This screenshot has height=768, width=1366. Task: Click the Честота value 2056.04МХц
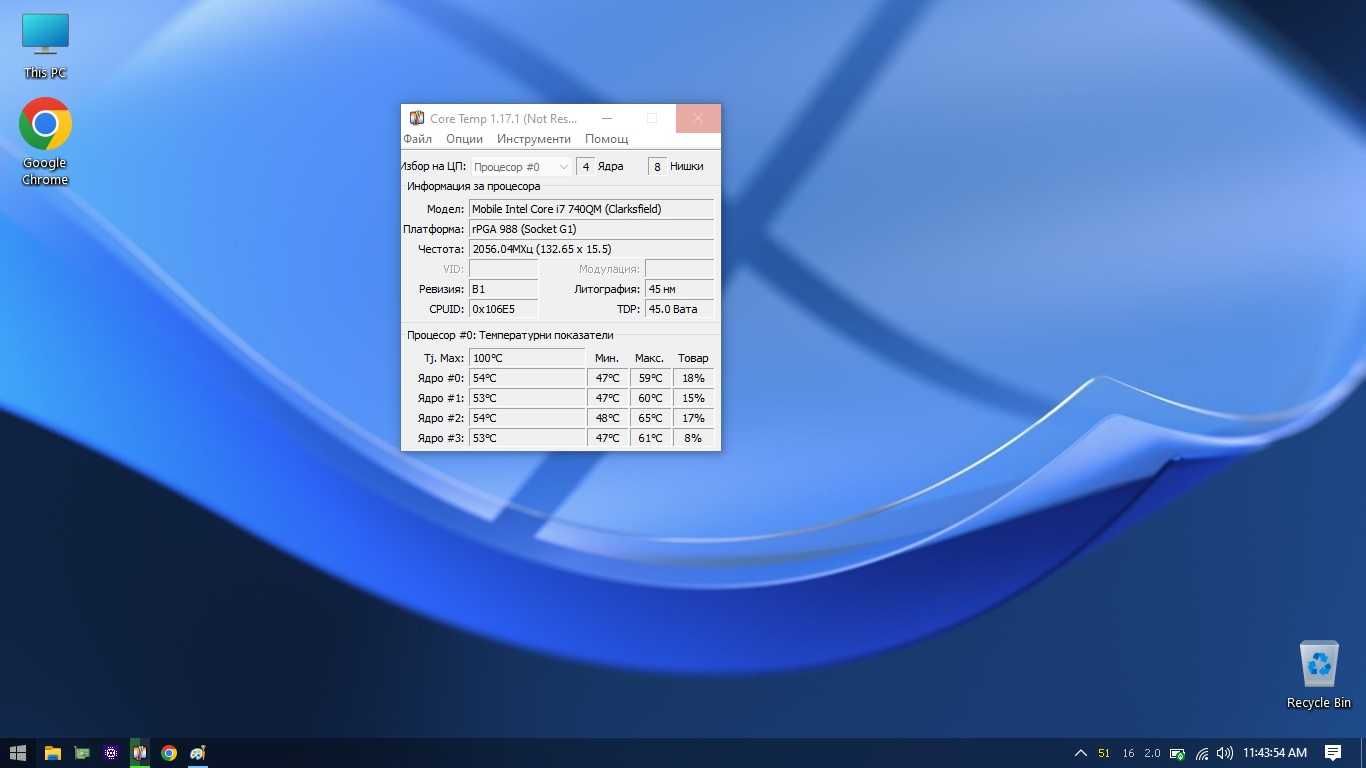click(x=591, y=249)
